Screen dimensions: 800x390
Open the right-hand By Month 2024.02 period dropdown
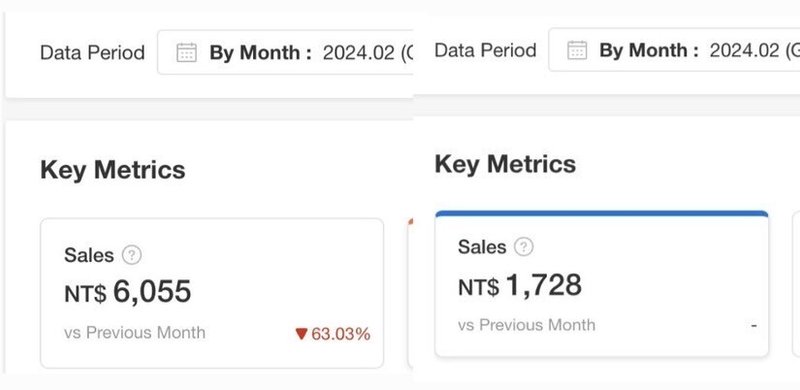click(x=674, y=50)
